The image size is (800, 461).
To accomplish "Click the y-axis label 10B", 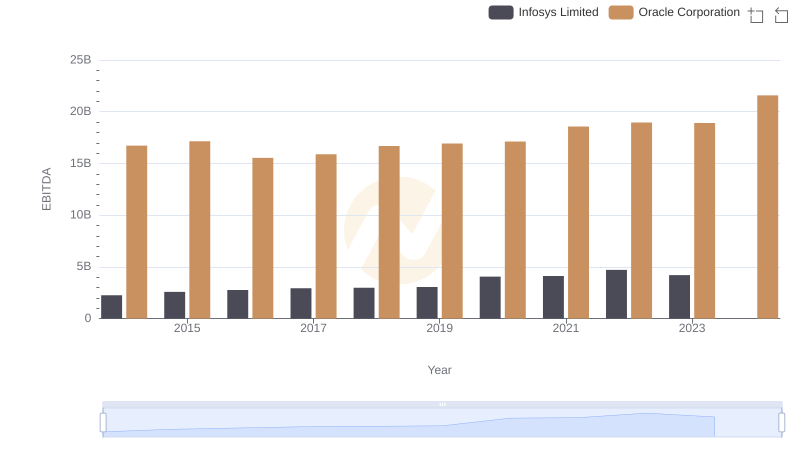I will pyautogui.click(x=81, y=215).
